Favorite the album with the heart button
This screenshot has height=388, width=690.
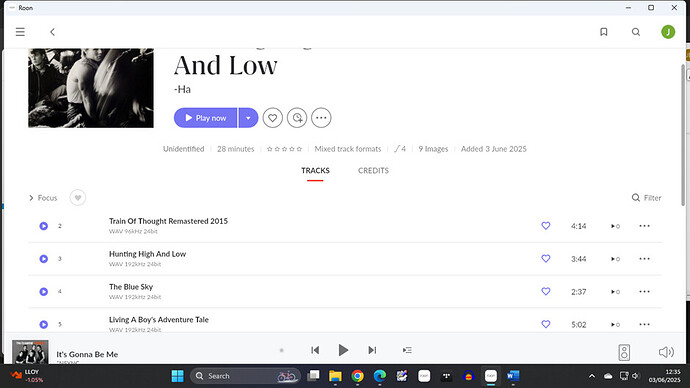pyautogui.click(x=273, y=118)
